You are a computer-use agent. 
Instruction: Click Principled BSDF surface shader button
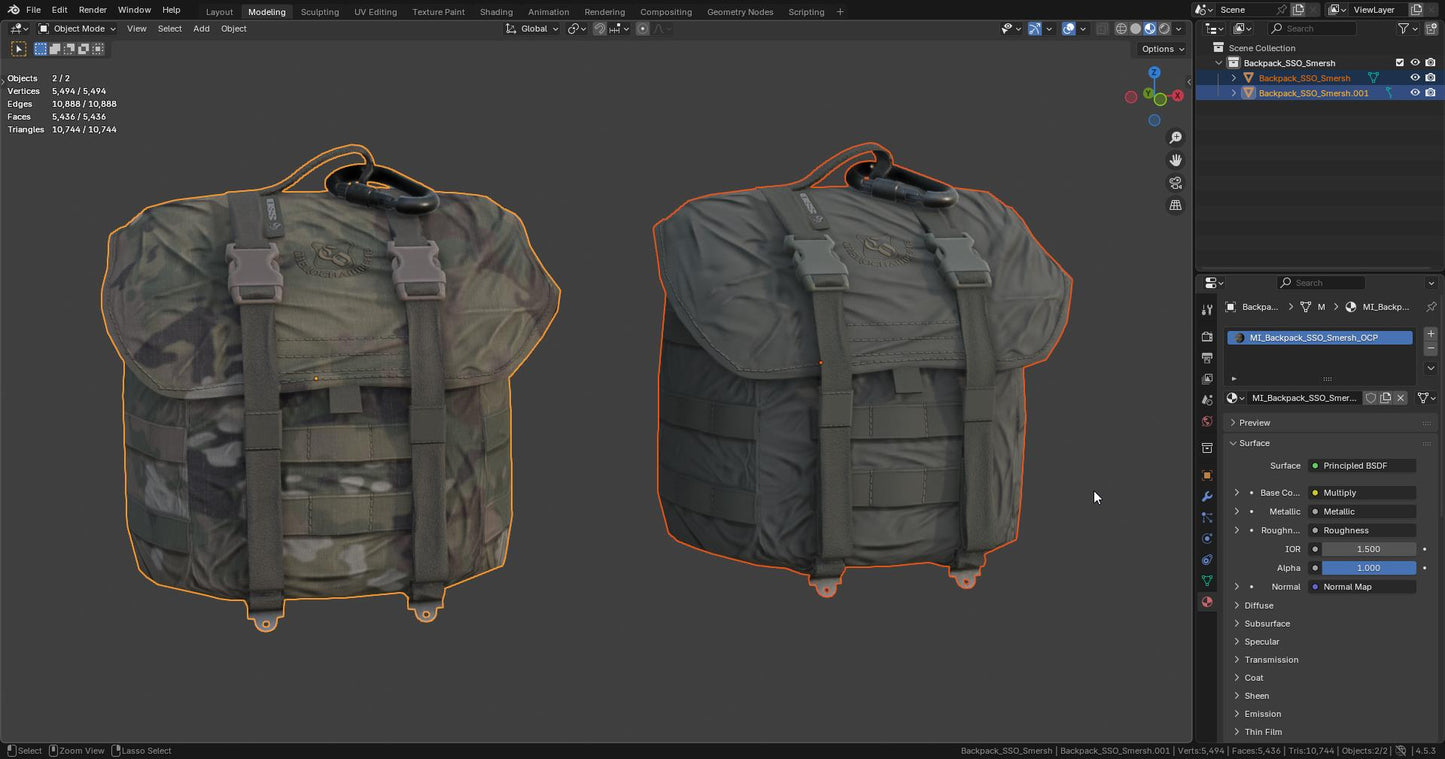click(1361, 466)
